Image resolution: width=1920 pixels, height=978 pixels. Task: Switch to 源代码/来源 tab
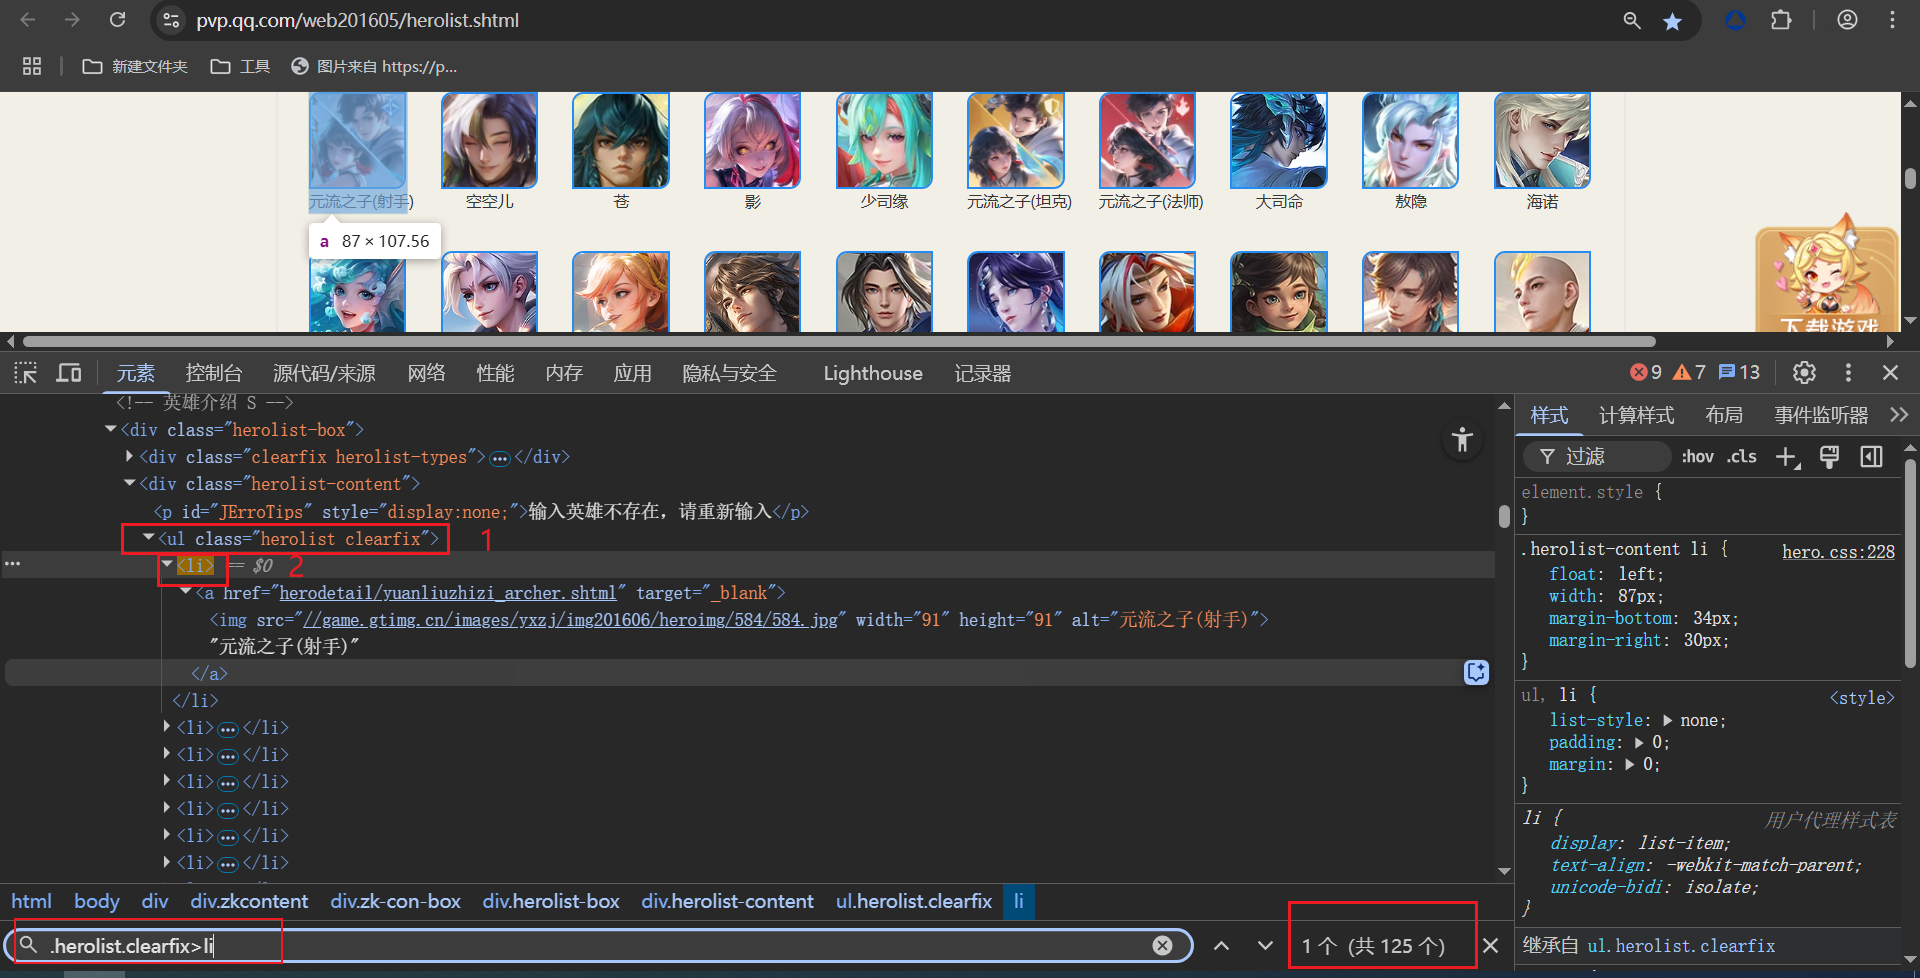pos(324,373)
